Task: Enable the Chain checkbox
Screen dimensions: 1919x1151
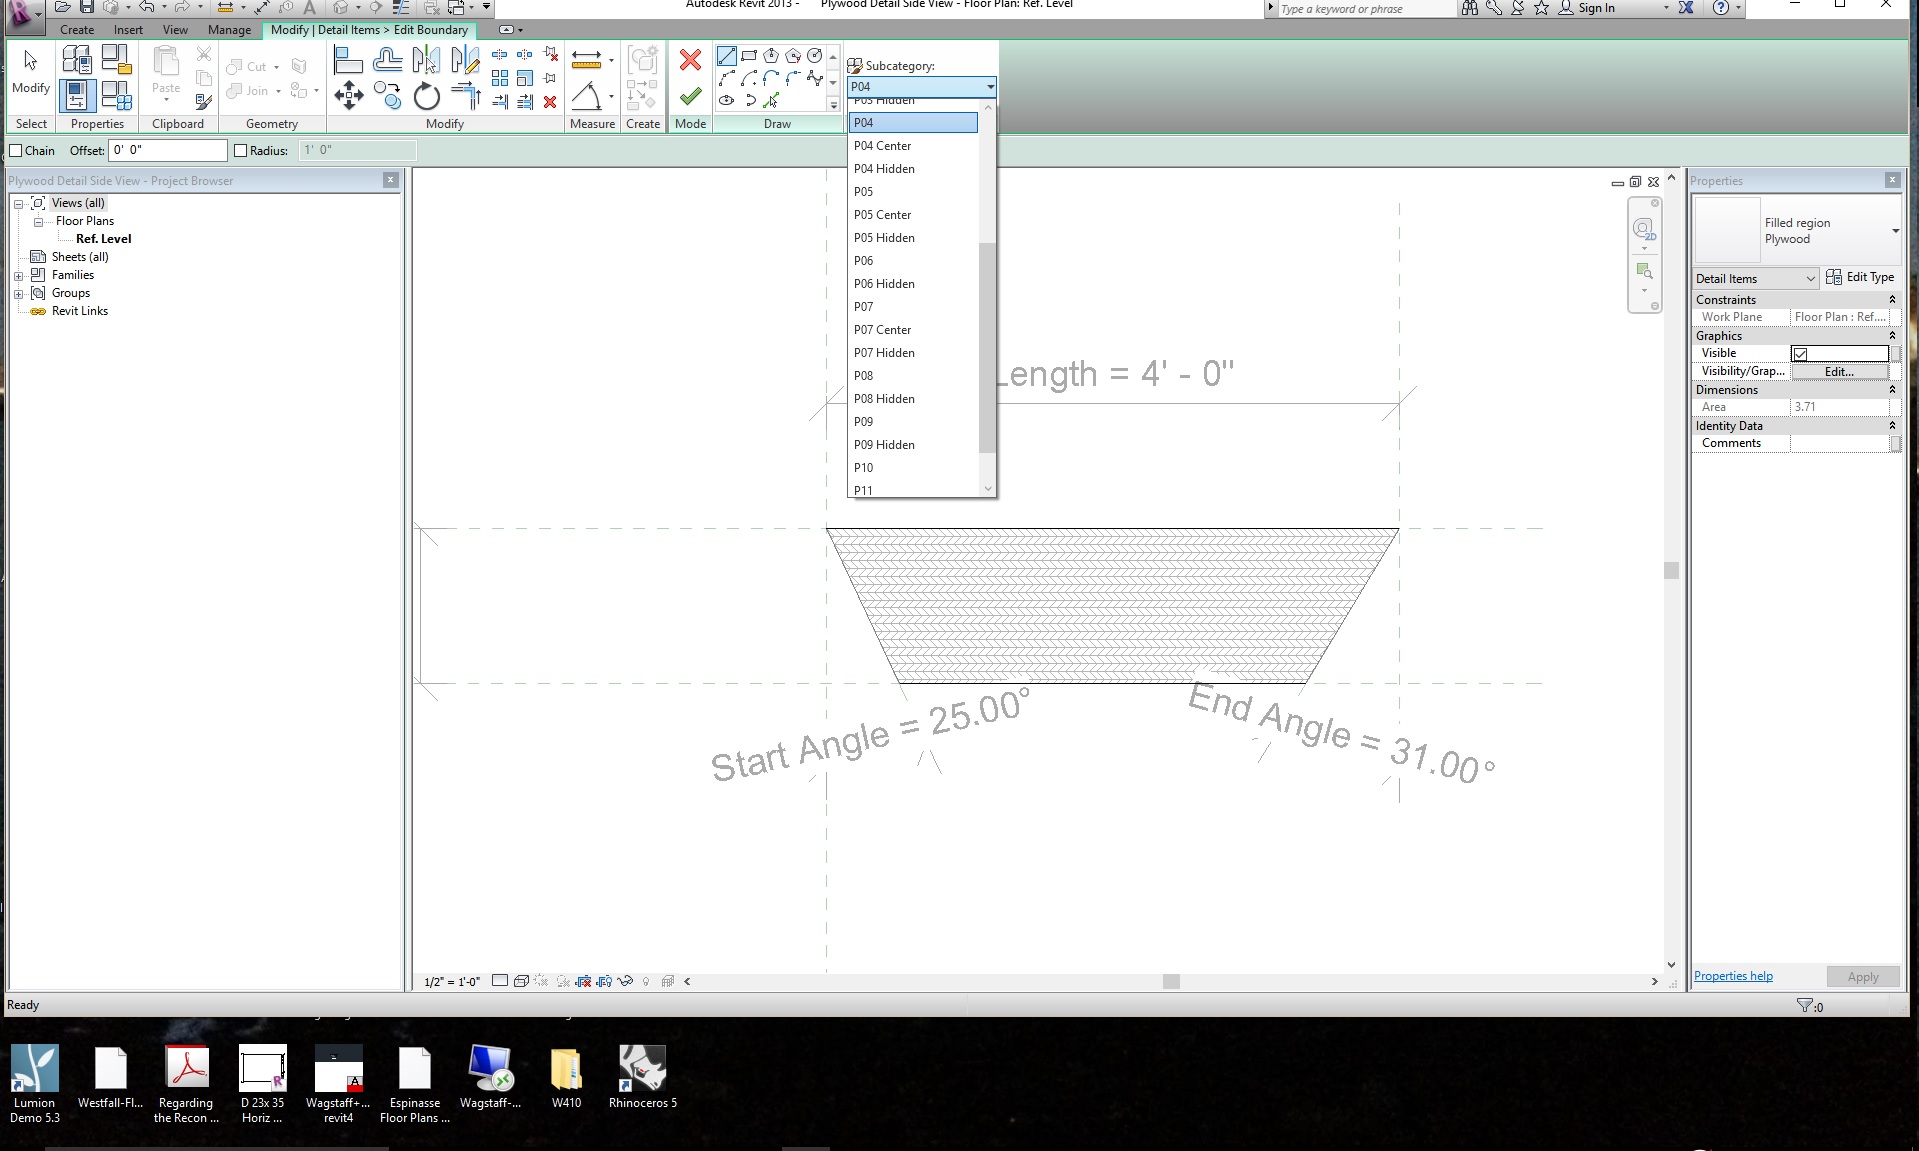Action: [x=16, y=151]
